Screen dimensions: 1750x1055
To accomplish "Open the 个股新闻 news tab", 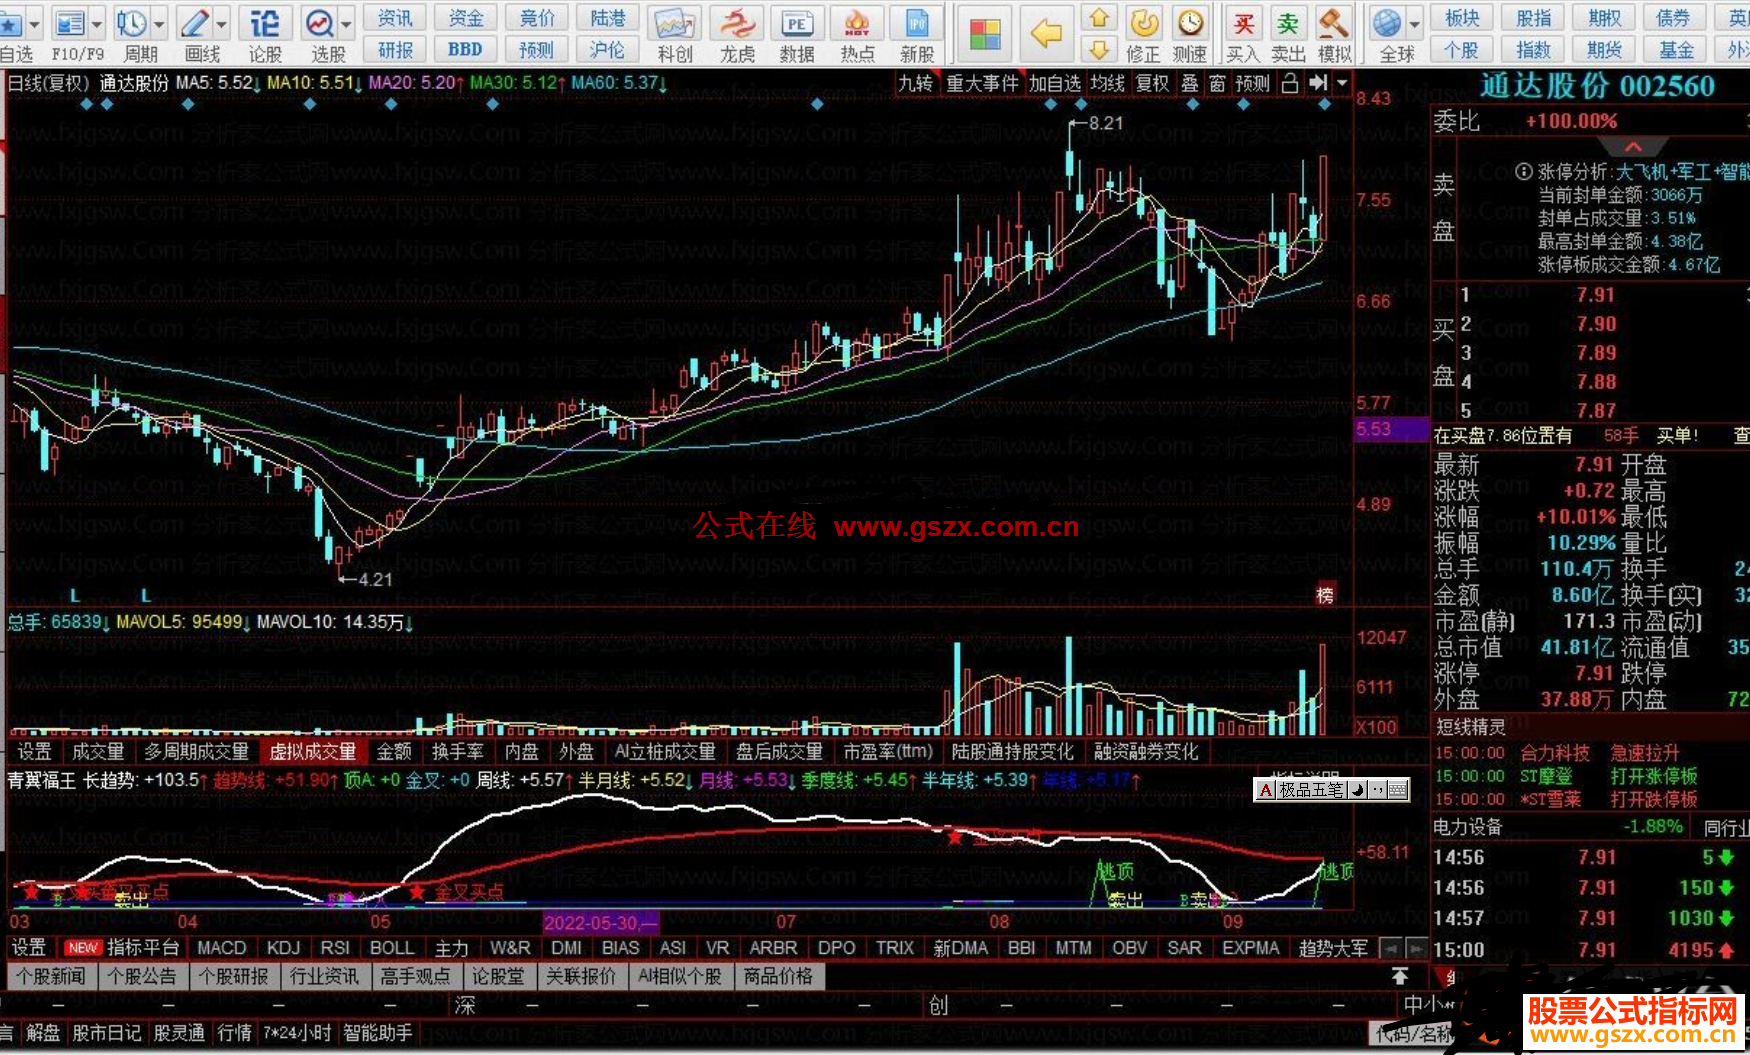I will click(52, 977).
